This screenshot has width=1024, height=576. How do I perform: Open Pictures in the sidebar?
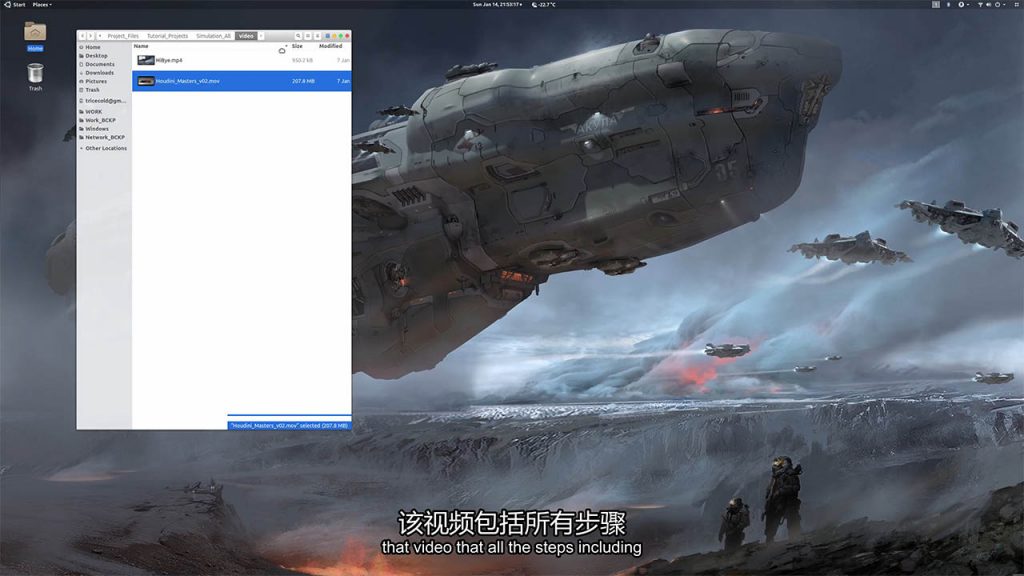pos(93,81)
